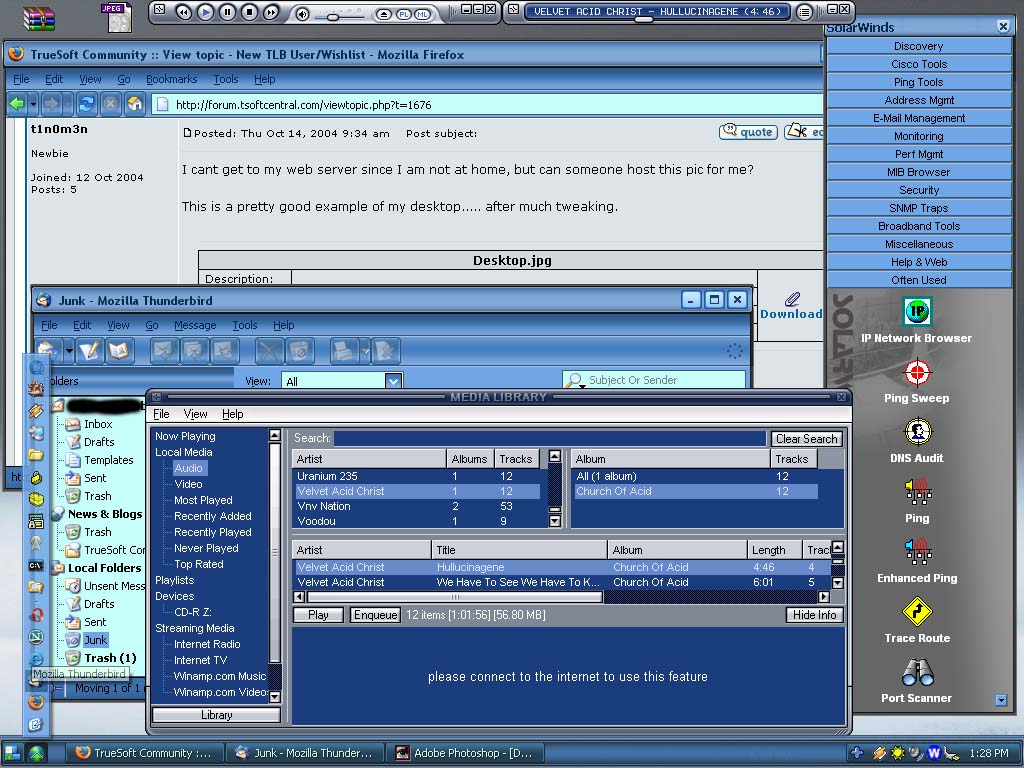Click the Winamp play button
The image size is (1024, 768).
pyautogui.click(x=205, y=12)
